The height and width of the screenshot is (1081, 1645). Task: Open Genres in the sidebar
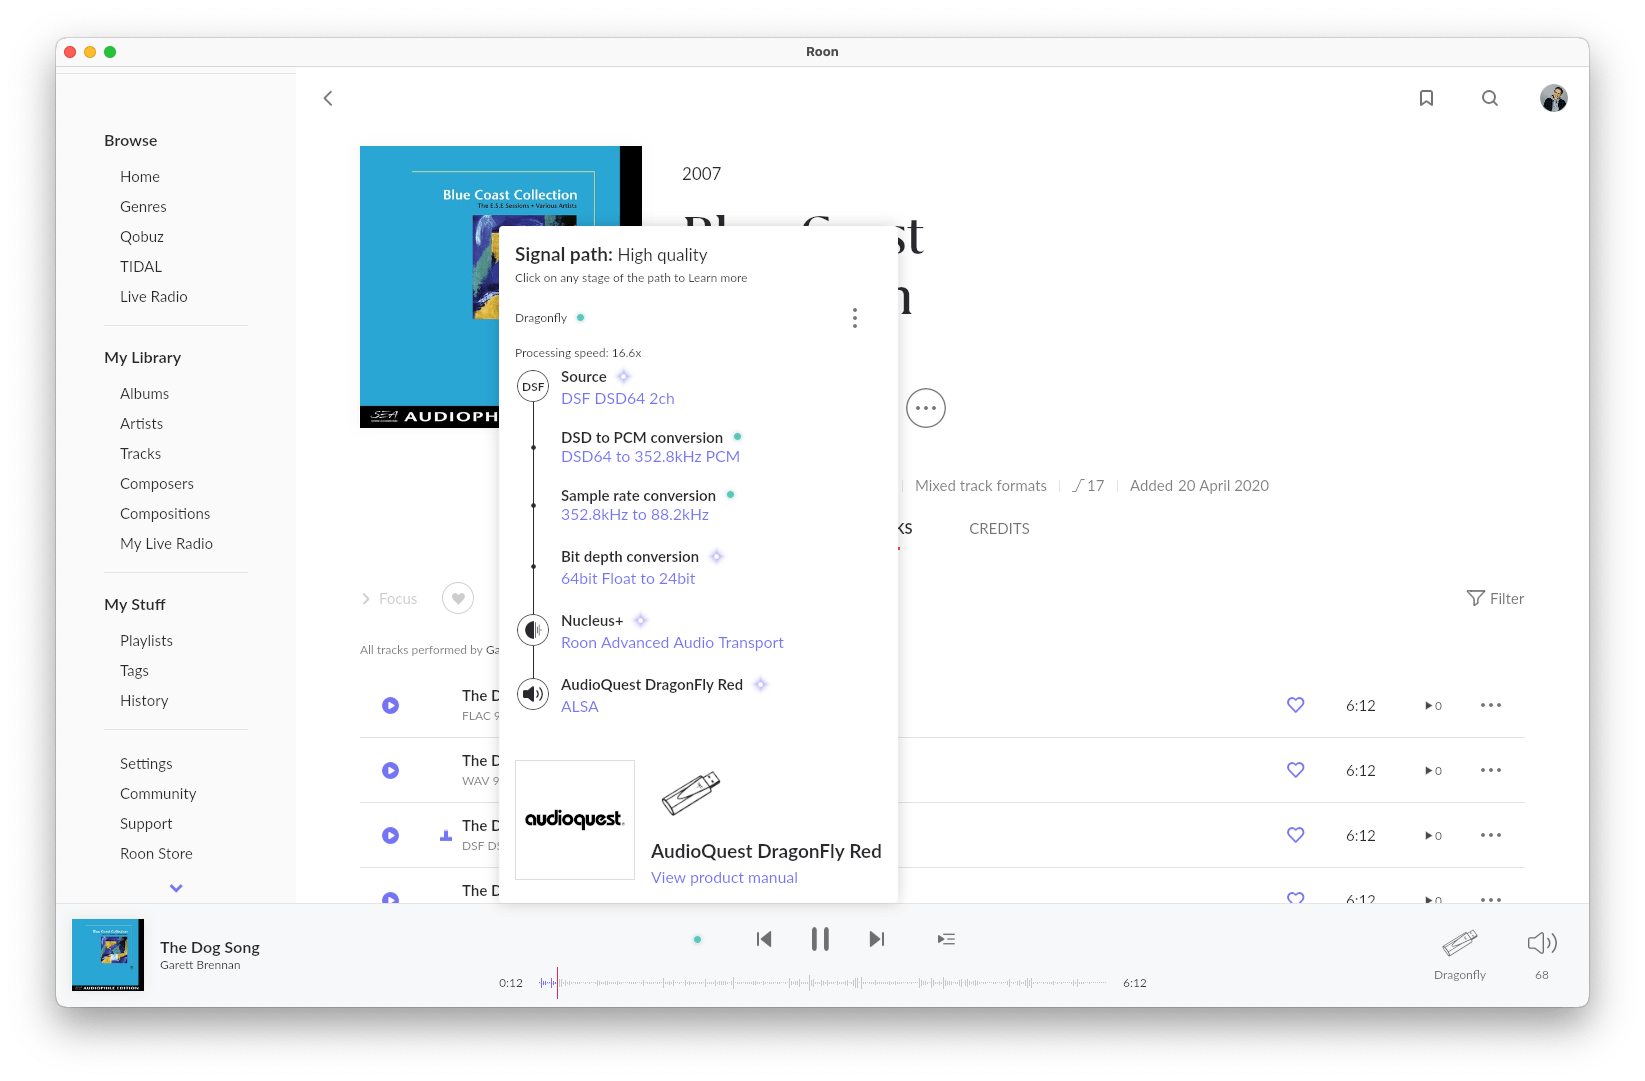(x=143, y=207)
